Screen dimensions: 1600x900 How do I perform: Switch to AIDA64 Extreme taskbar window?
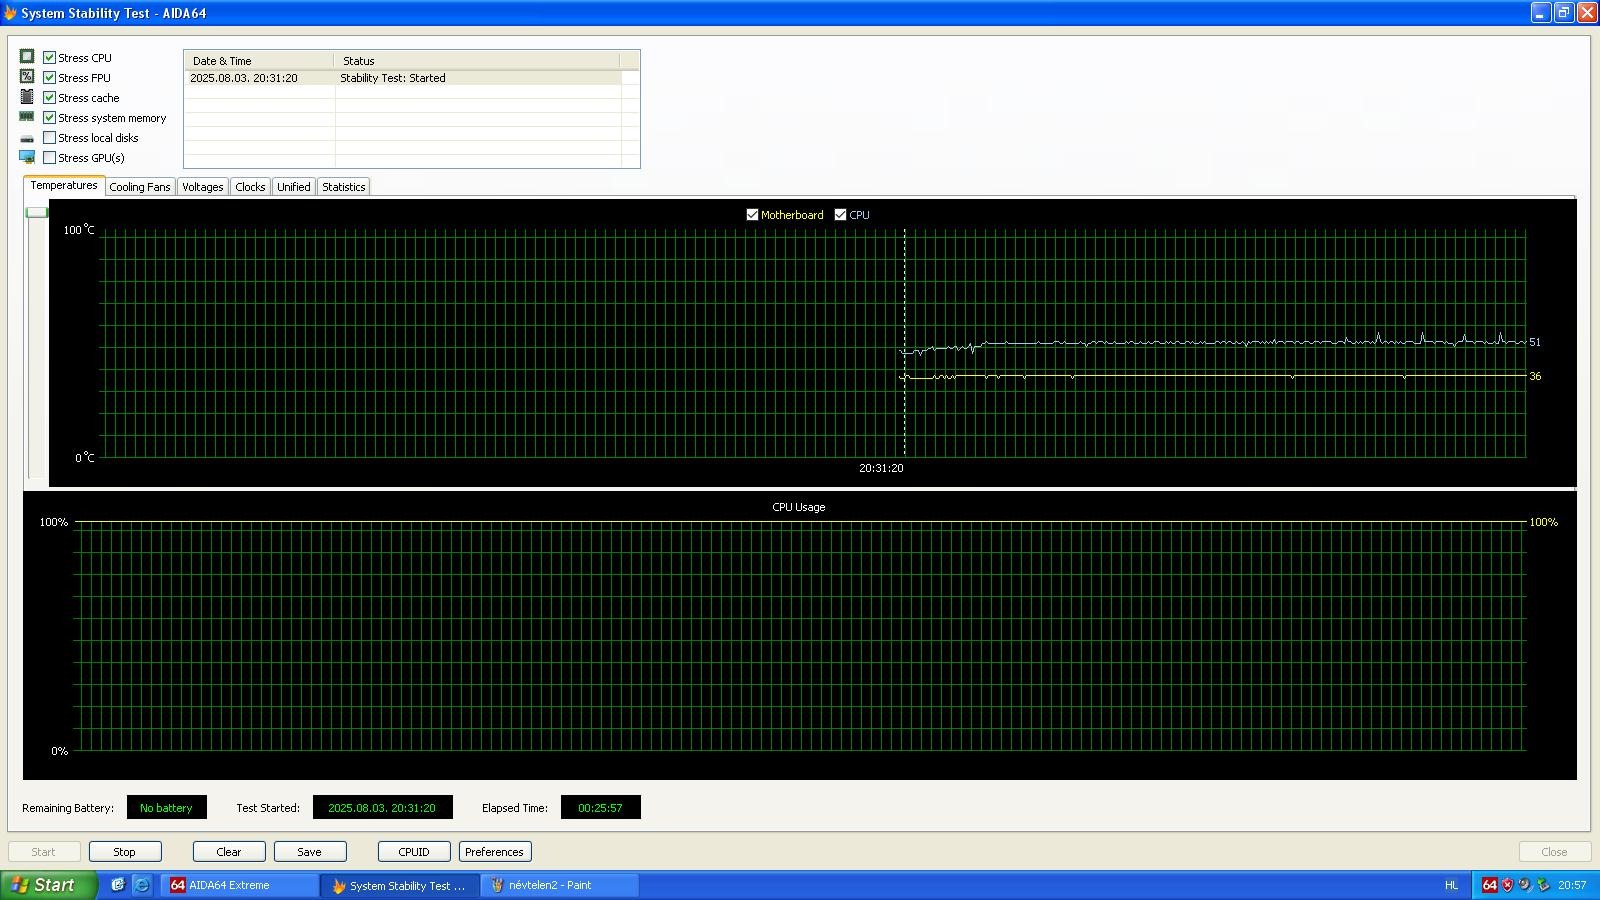pos(239,885)
